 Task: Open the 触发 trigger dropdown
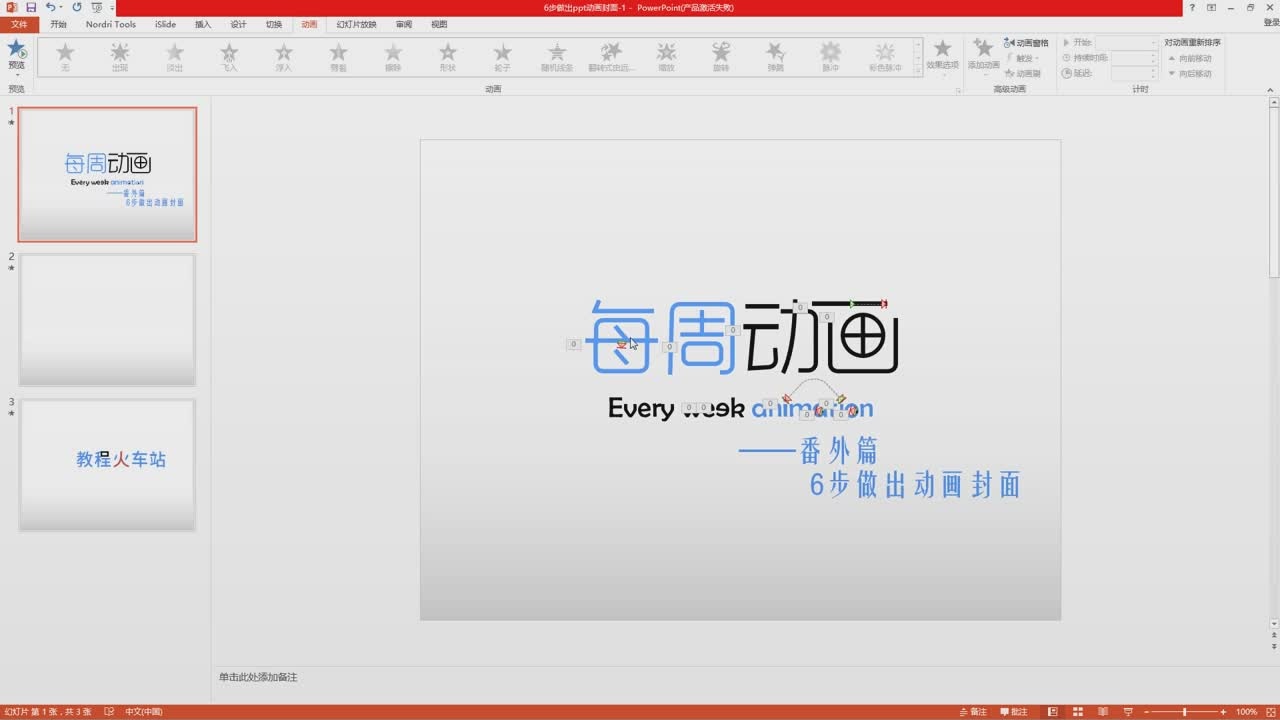pos(1022,58)
